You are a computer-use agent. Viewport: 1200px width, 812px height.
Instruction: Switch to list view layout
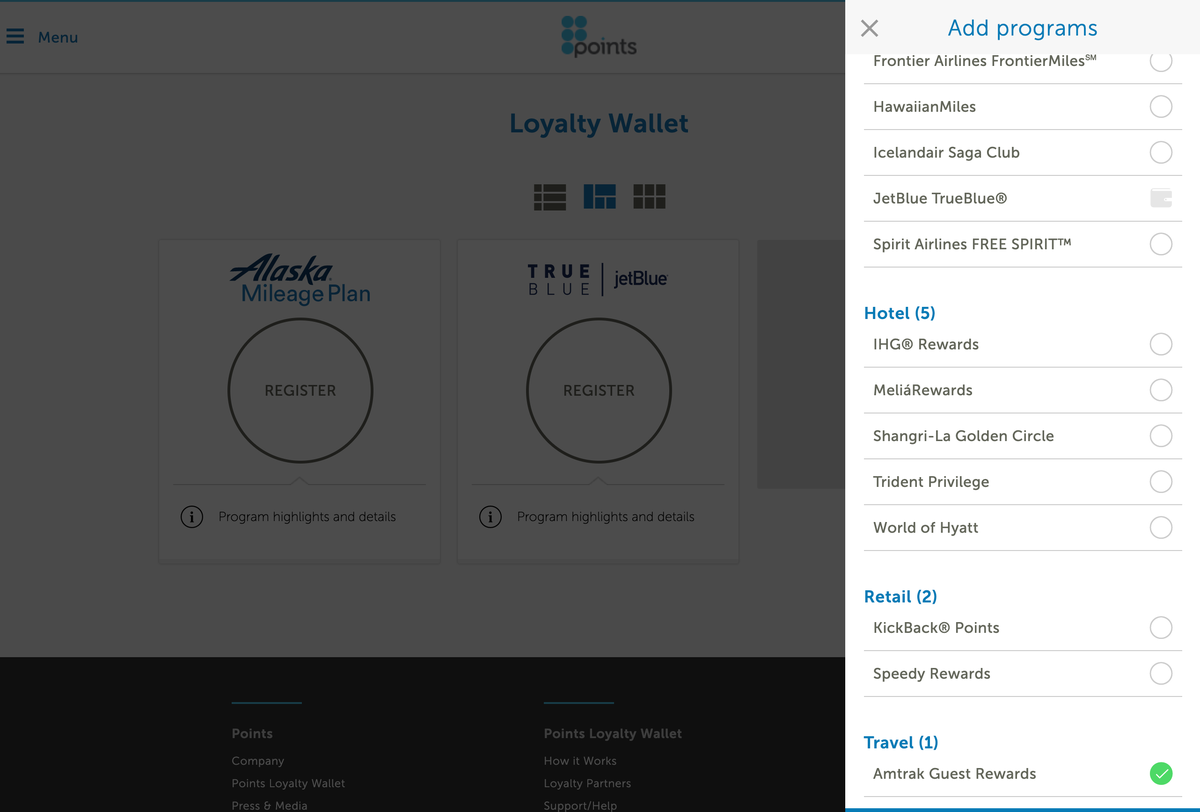point(549,196)
